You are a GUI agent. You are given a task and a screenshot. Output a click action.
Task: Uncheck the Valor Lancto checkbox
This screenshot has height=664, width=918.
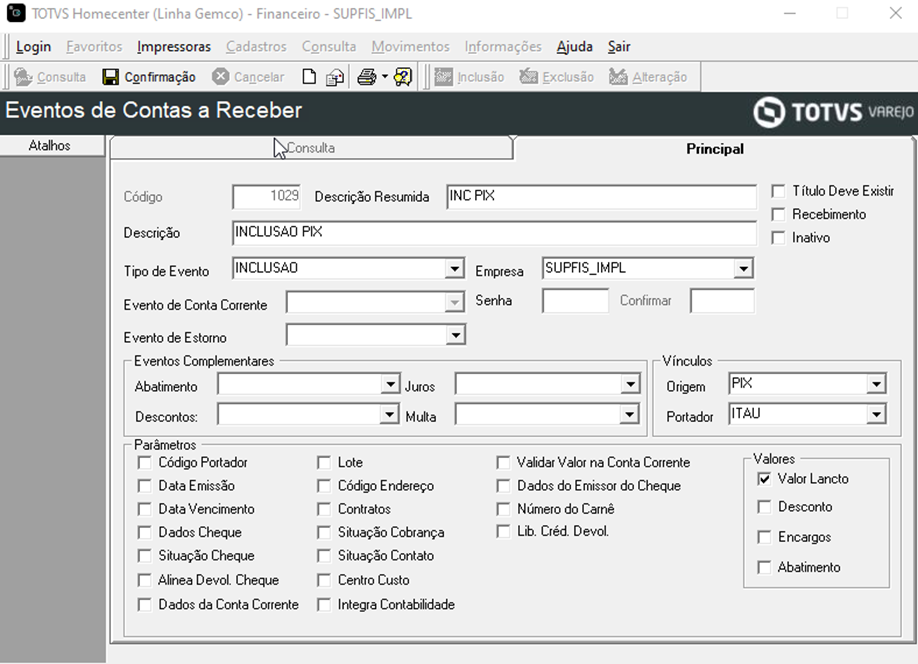(764, 479)
